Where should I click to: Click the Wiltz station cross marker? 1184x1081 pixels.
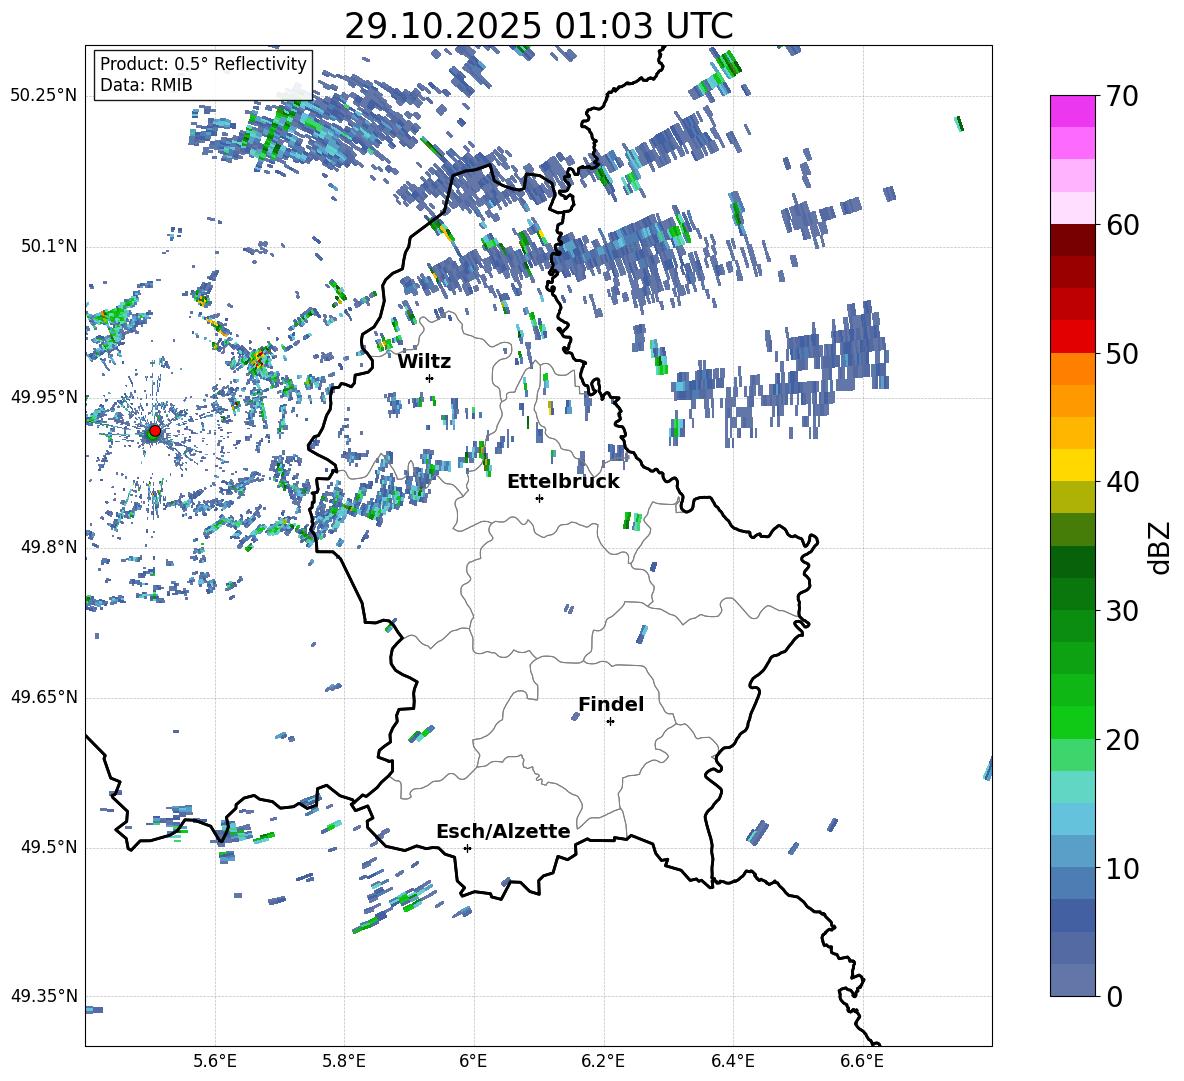click(430, 378)
